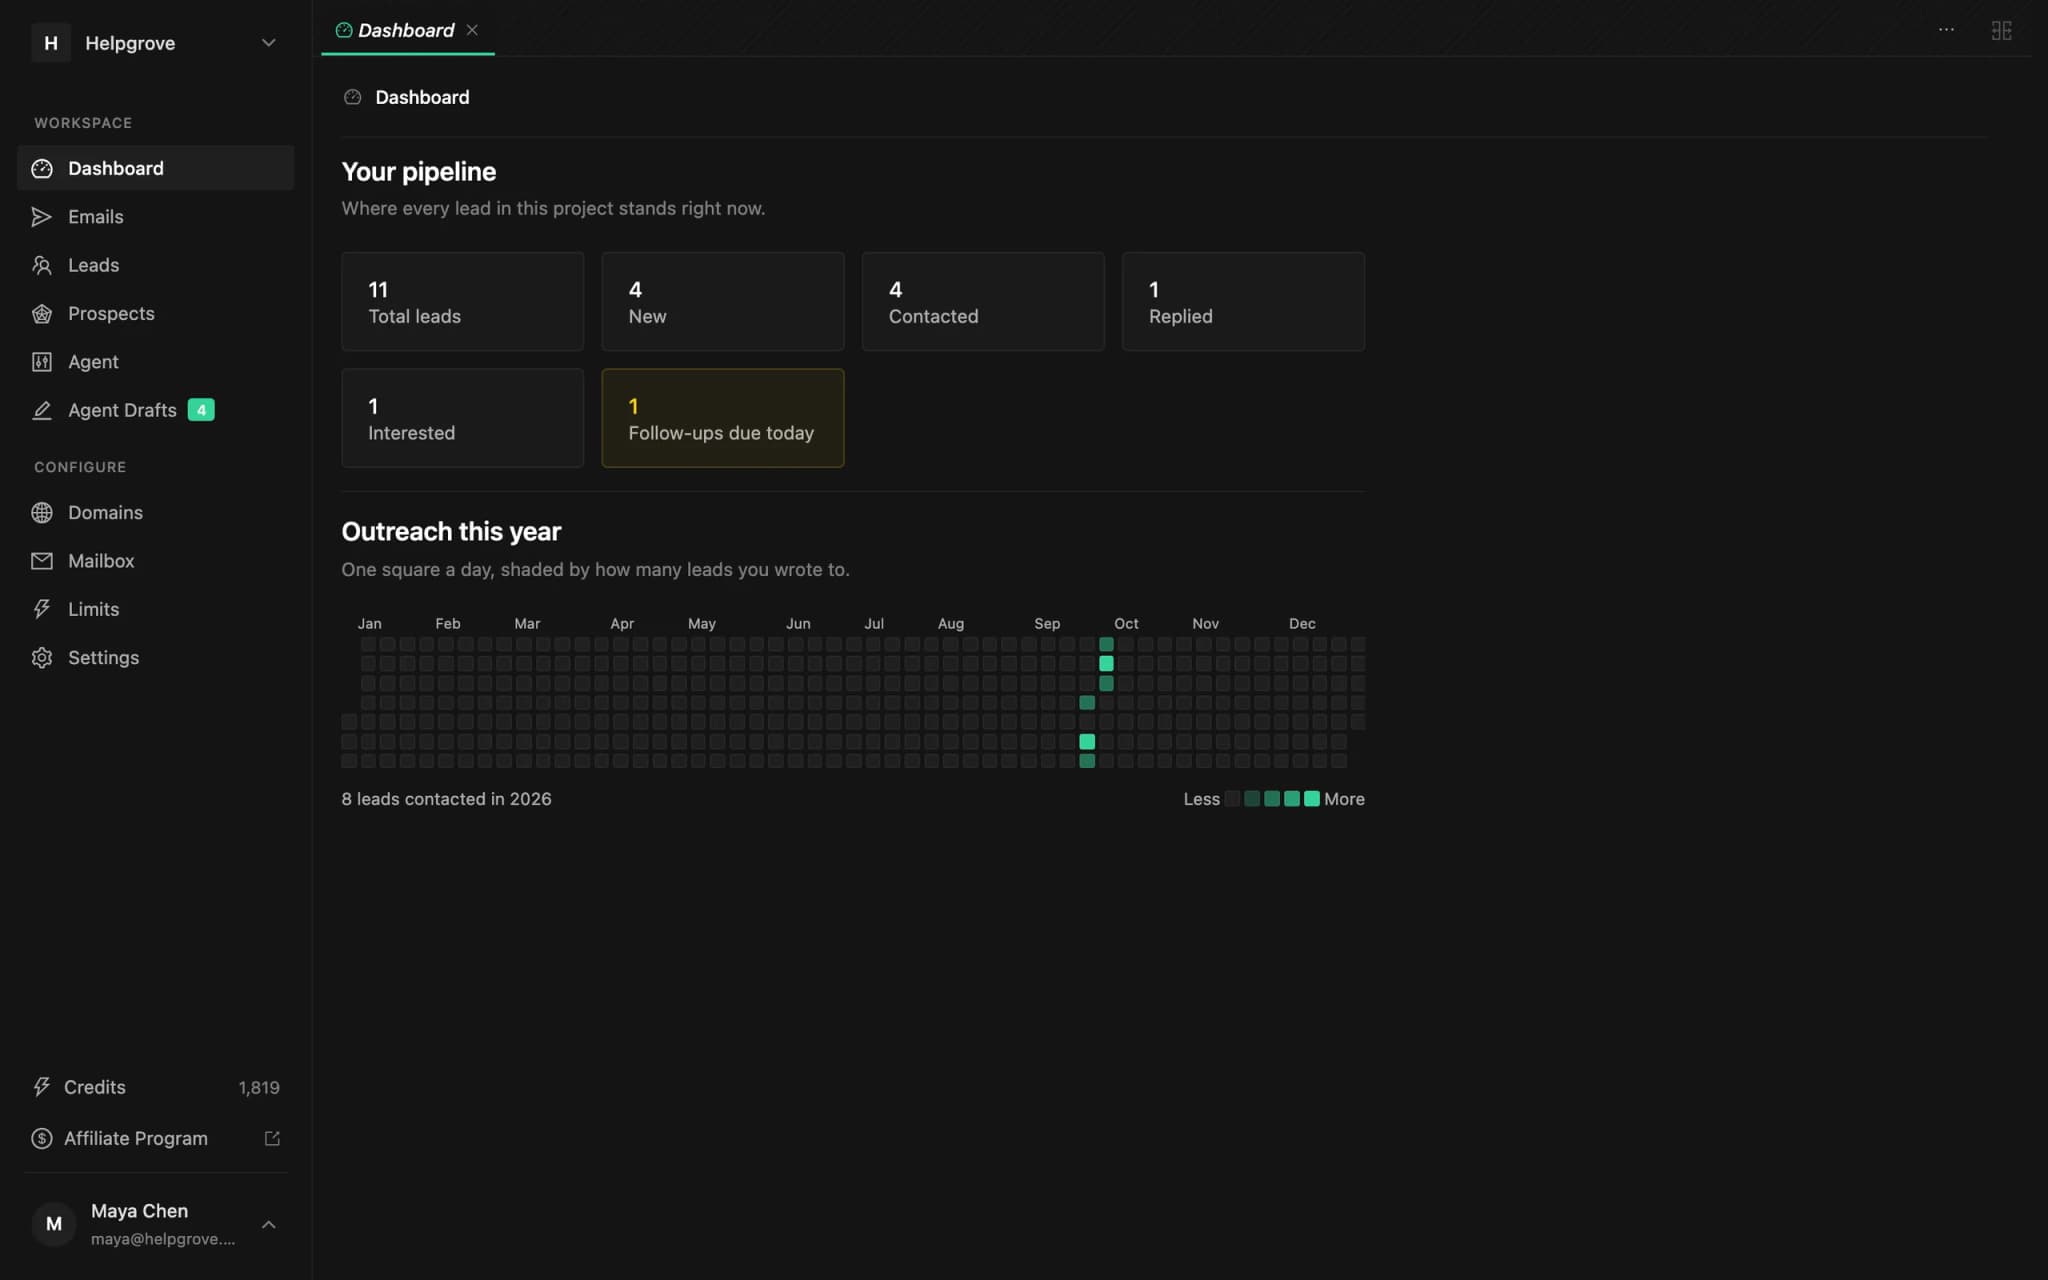Image resolution: width=2048 pixels, height=1280 pixels.
Task: Click the Helpgrove H workspace logo
Action: pos(51,43)
